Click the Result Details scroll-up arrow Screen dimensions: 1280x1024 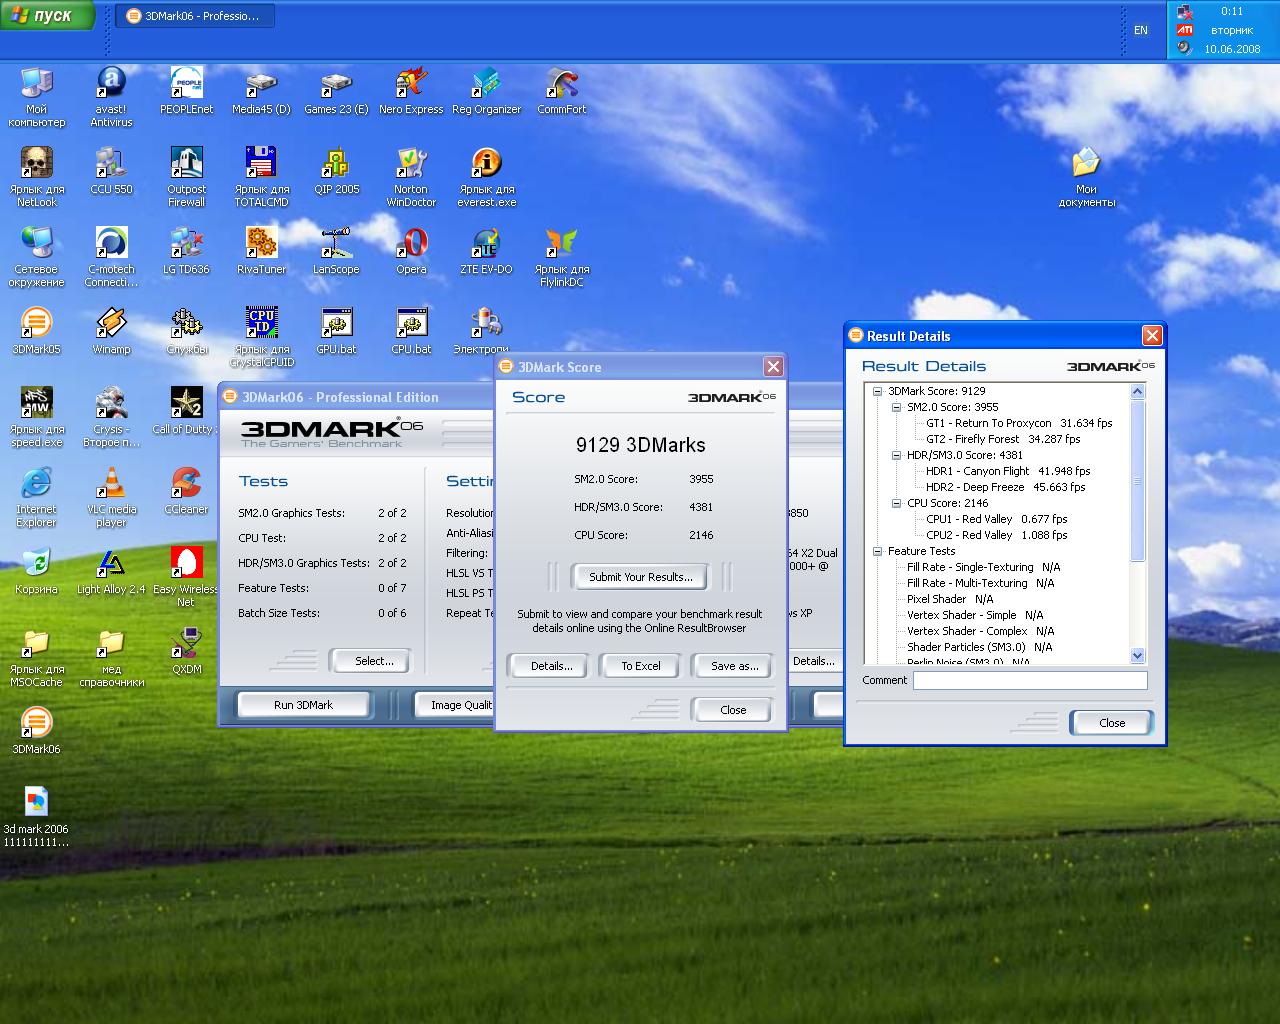(x=1138, y=391)
